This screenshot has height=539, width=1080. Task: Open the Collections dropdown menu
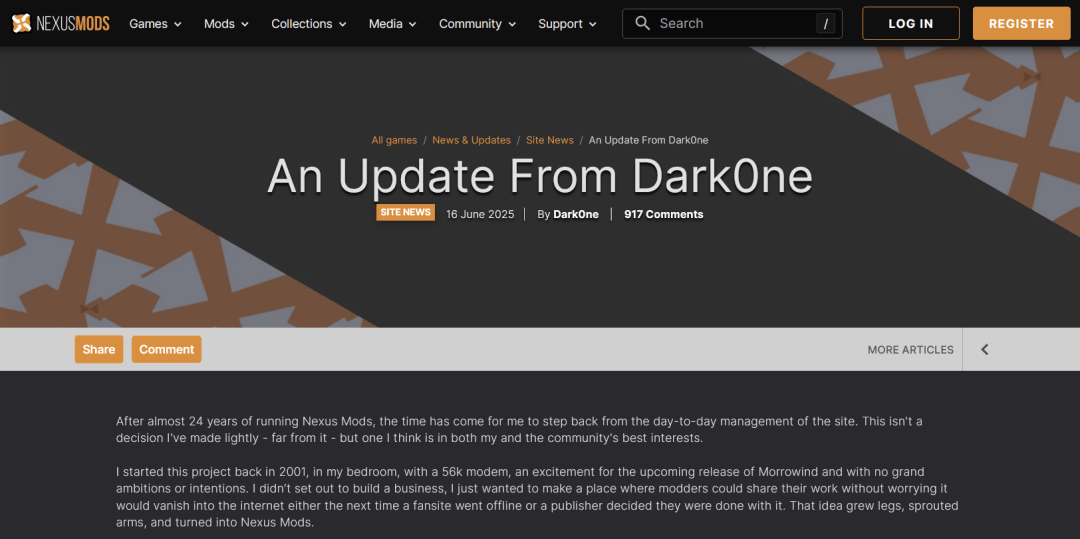308,23
